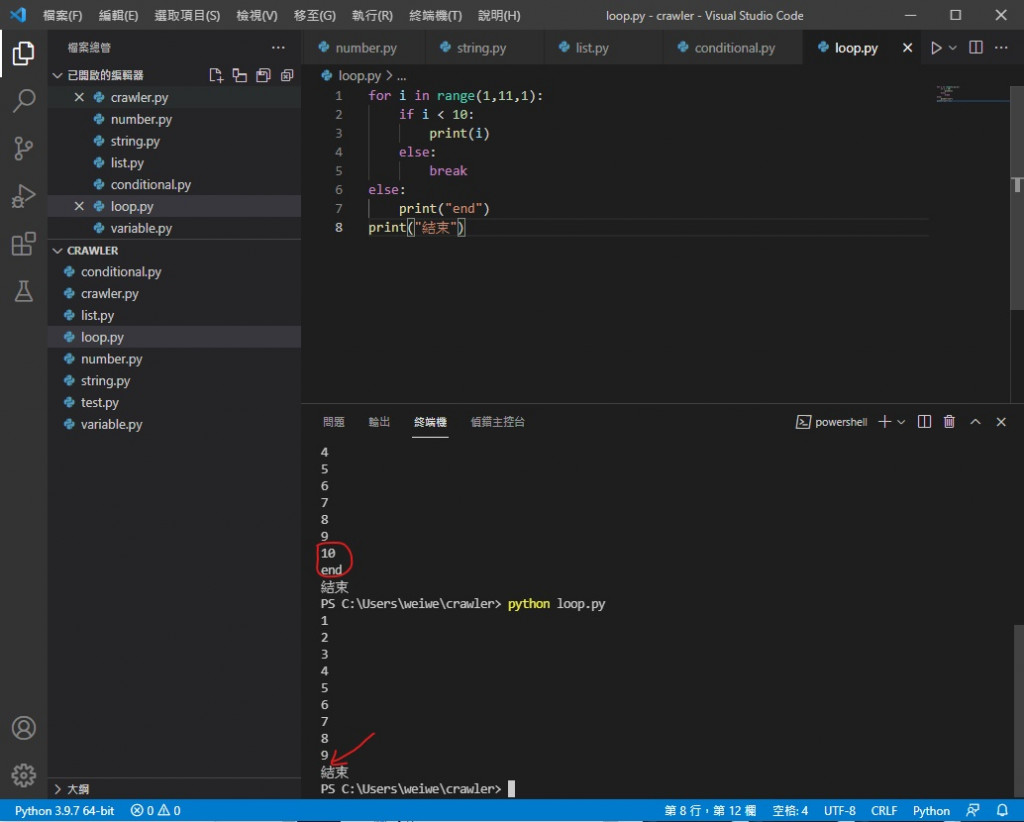Click New Untitled File icon in open editors
Screen dimensions: 1024x822
coord(216,75)
